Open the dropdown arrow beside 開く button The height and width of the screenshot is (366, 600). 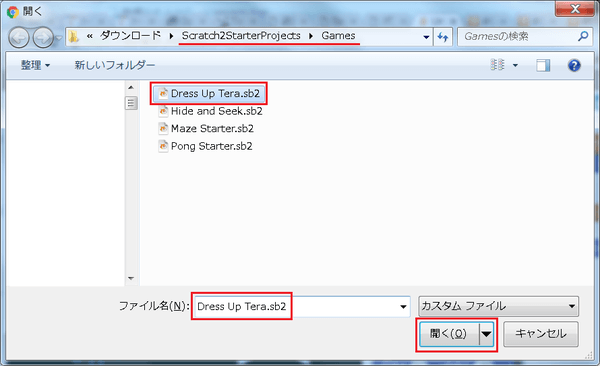pyautogui.click(x=486, y=334)
